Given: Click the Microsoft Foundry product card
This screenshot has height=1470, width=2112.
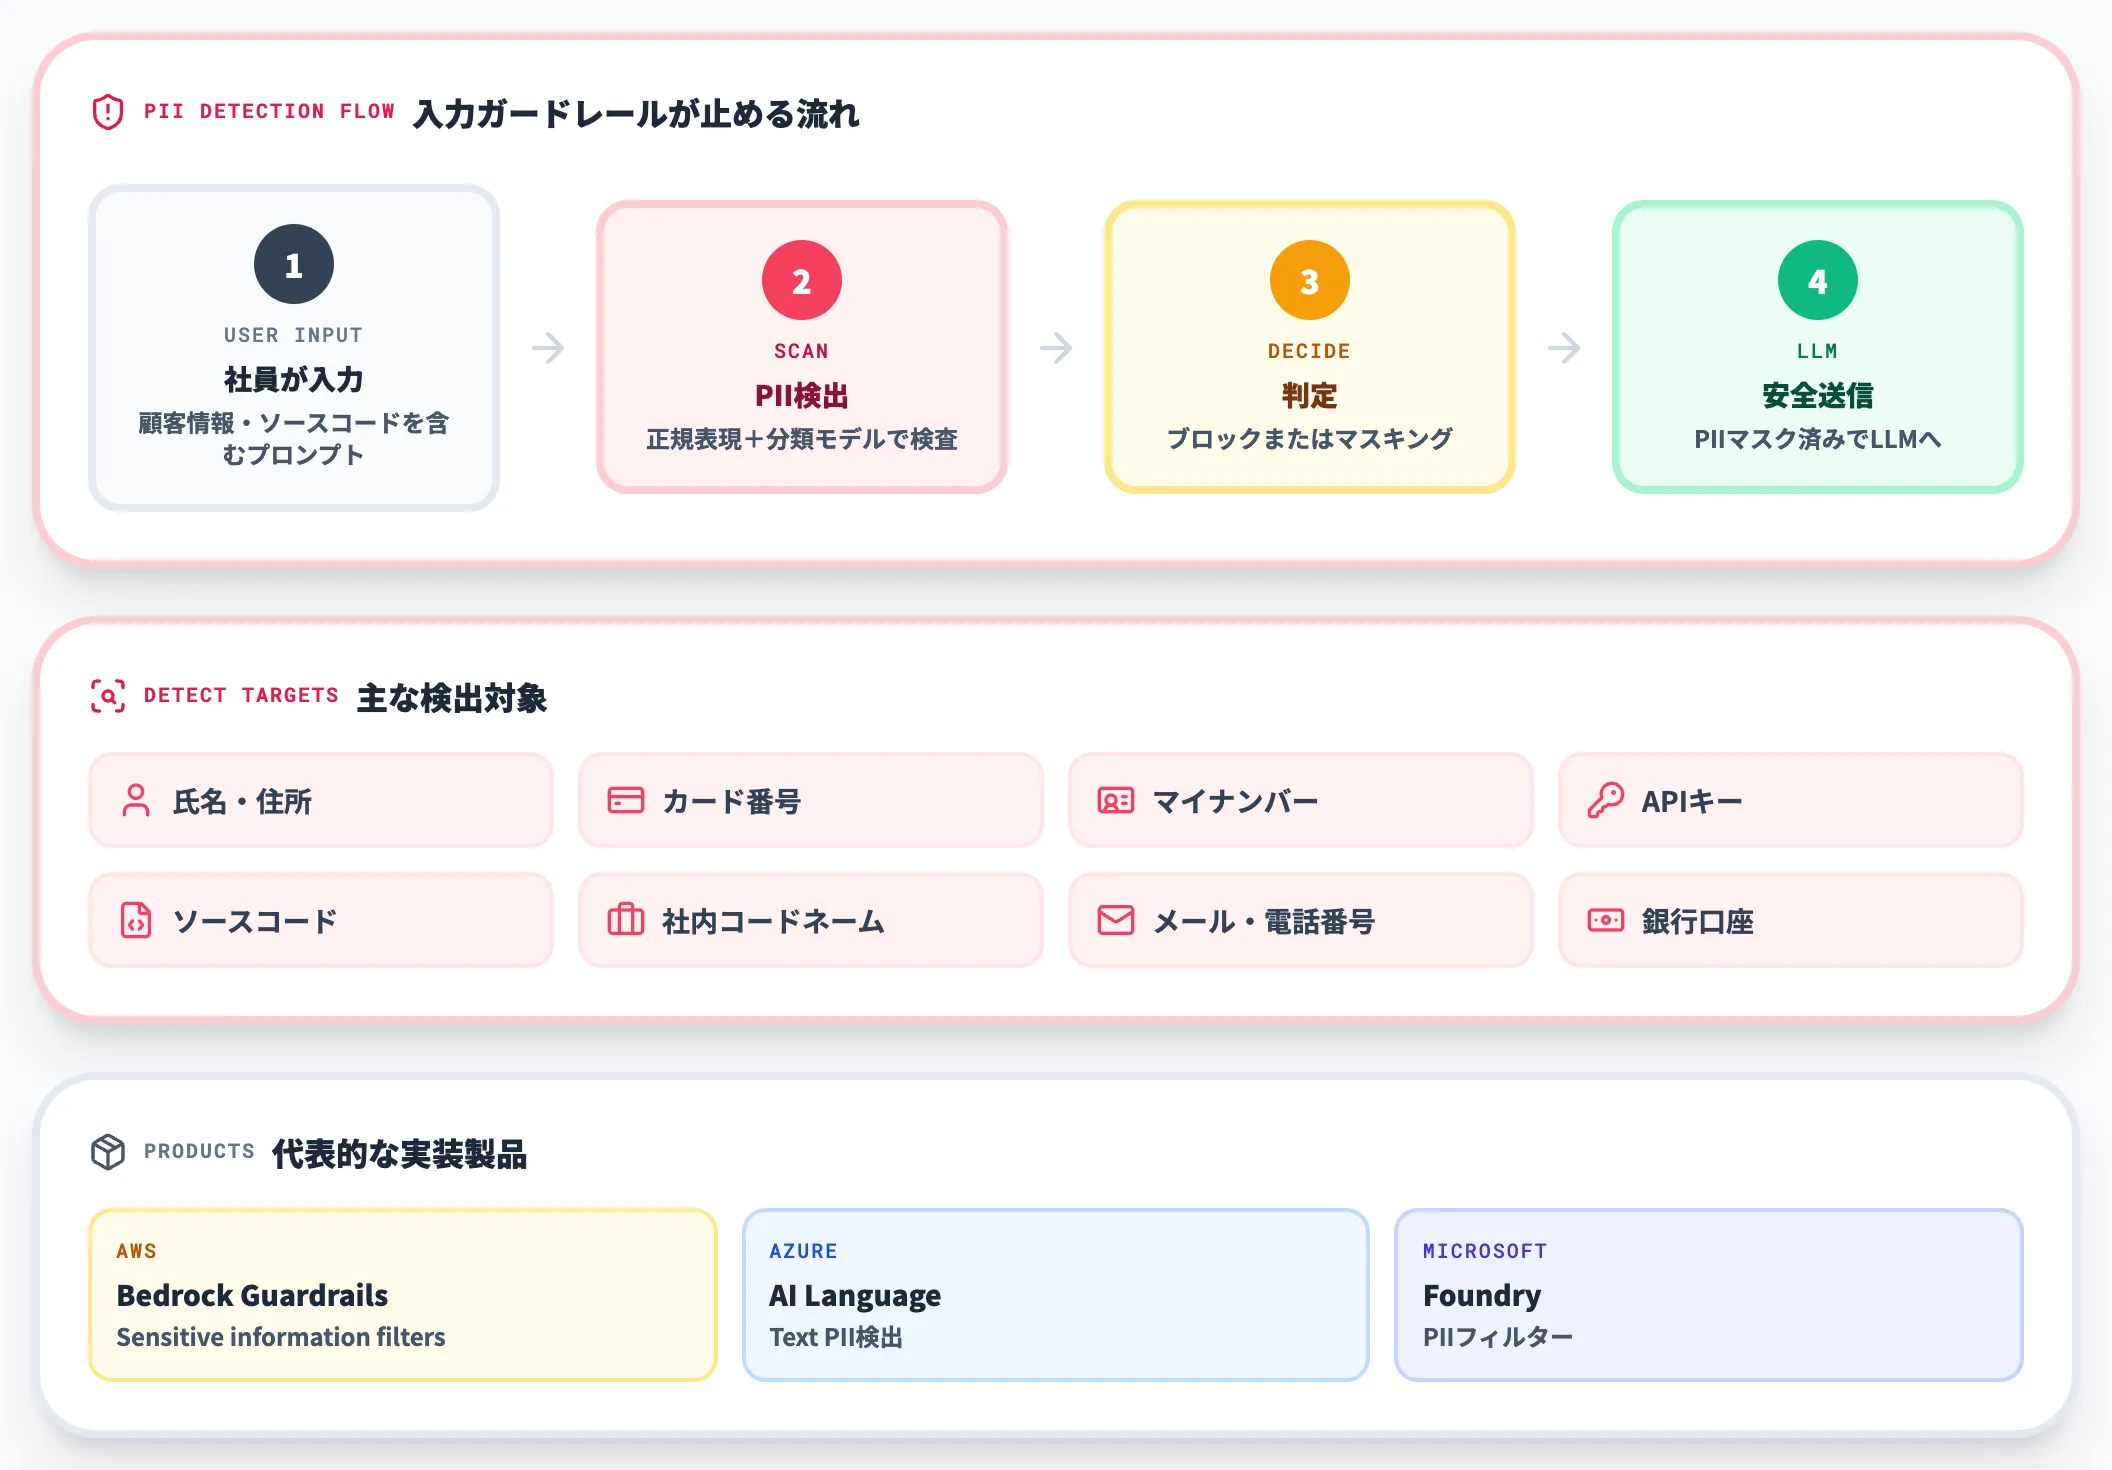Looking at the screenshot, I should 1709,1295.
